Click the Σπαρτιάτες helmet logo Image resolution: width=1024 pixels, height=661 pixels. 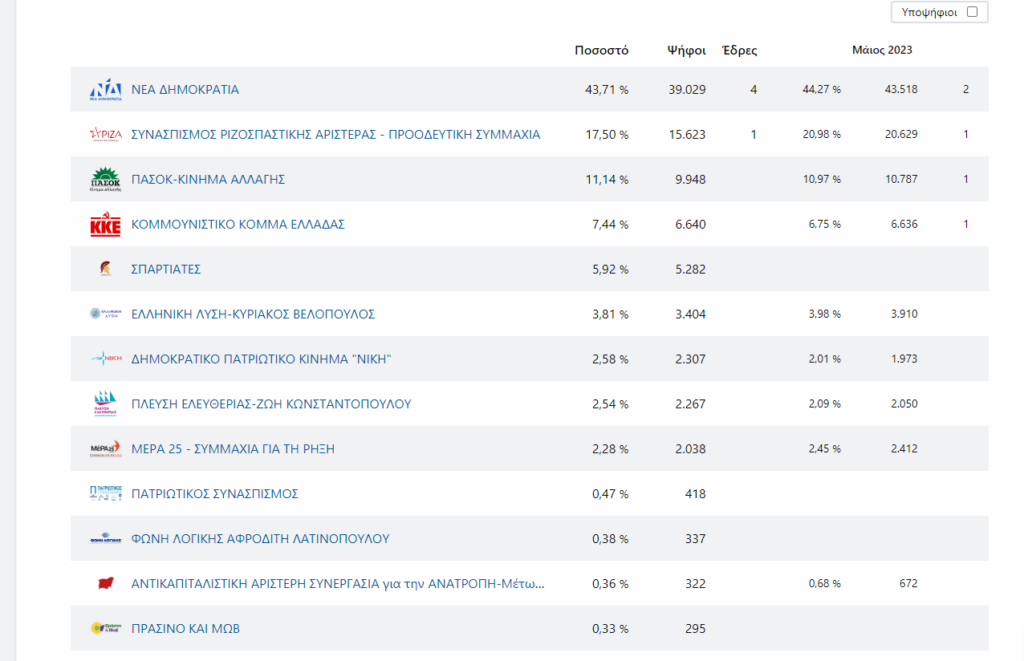click(105, 268)
